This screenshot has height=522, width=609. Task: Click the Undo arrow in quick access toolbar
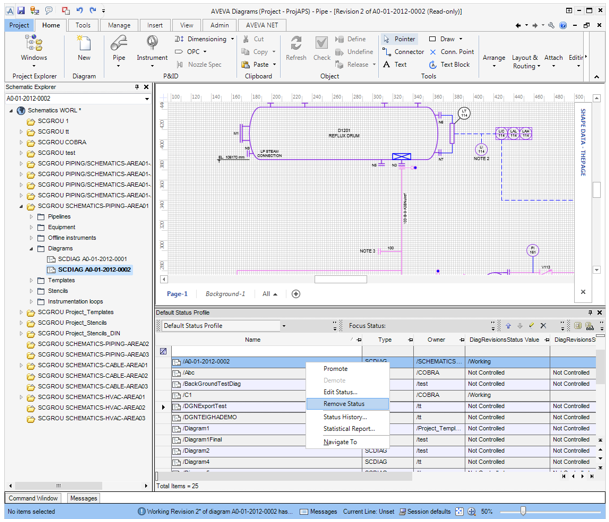(x=80, y=10)
